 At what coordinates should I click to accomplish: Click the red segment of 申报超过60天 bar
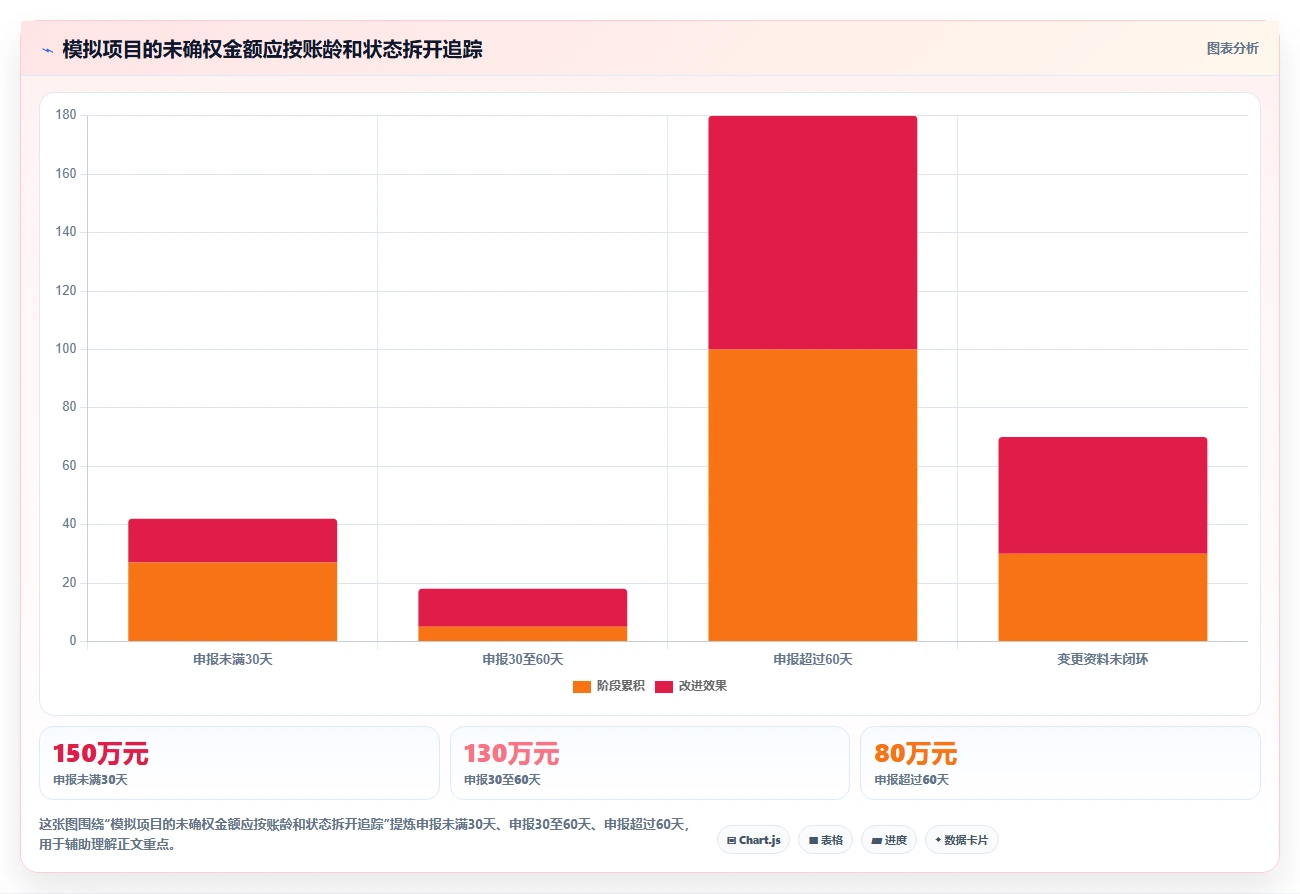[812, 232]
